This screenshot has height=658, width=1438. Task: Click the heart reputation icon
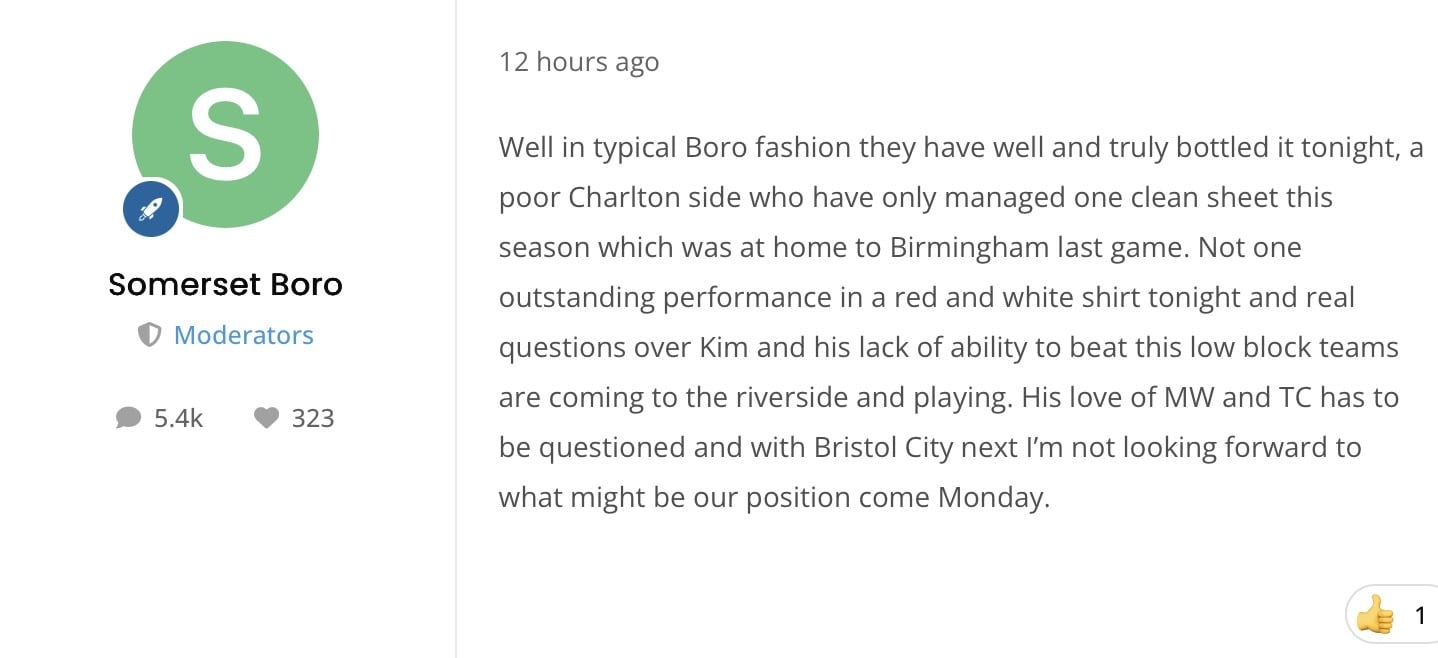266,418
